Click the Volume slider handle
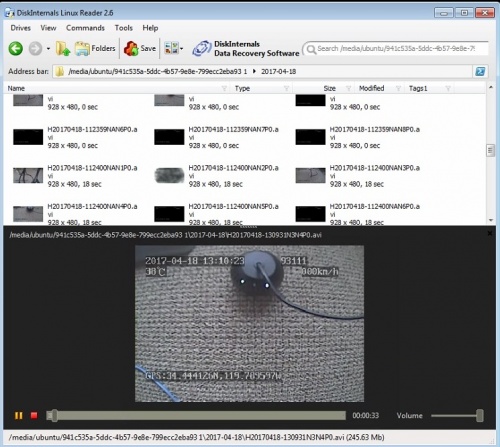The image size is (500, 447). (x=480, y=416)
